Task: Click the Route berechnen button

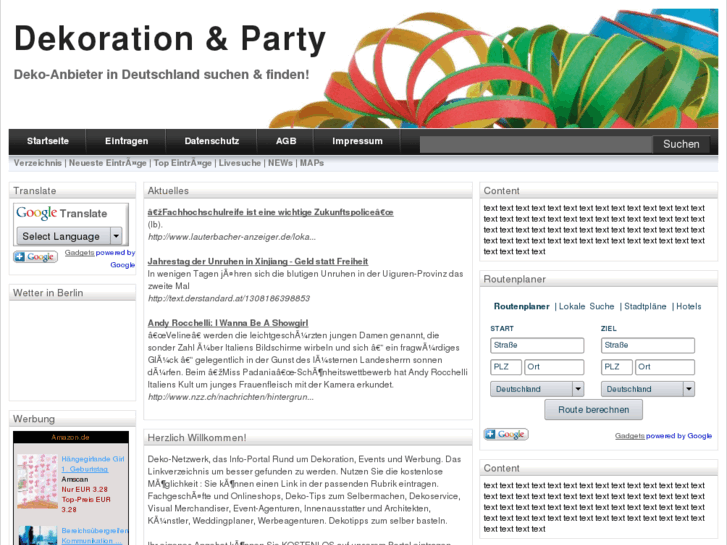Action: tap(593, 410)
